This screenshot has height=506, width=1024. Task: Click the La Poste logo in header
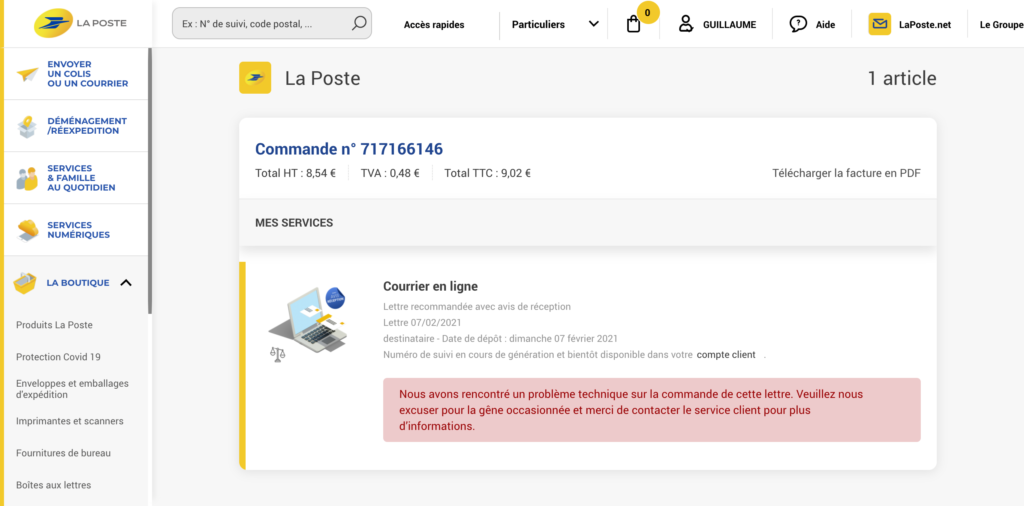[x=81, y=24]
